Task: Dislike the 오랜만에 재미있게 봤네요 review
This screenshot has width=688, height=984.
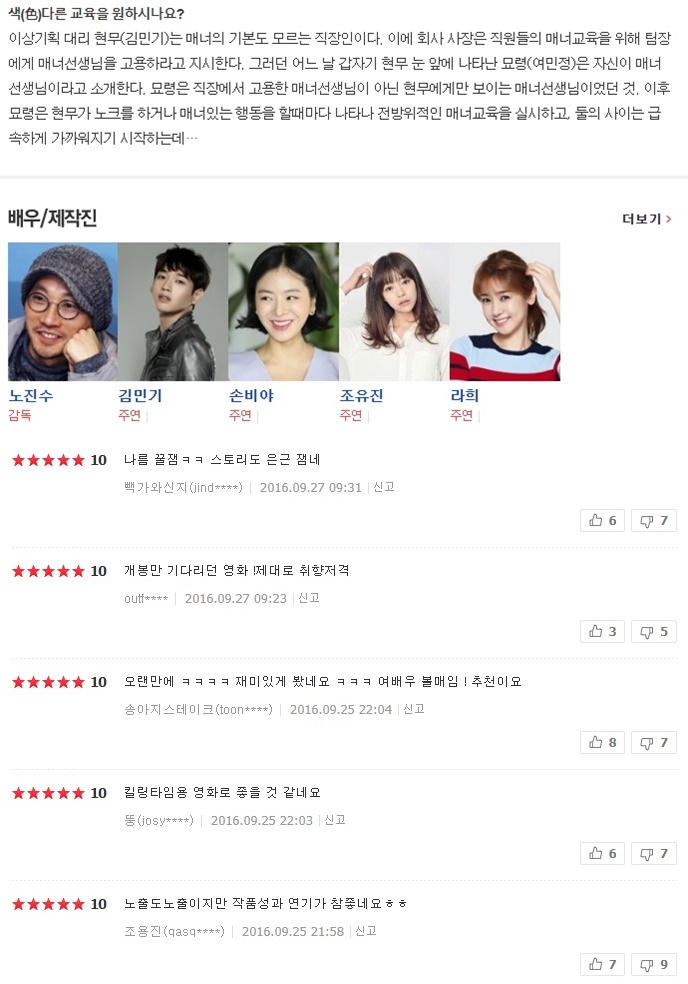Action: tap(653, 742)
